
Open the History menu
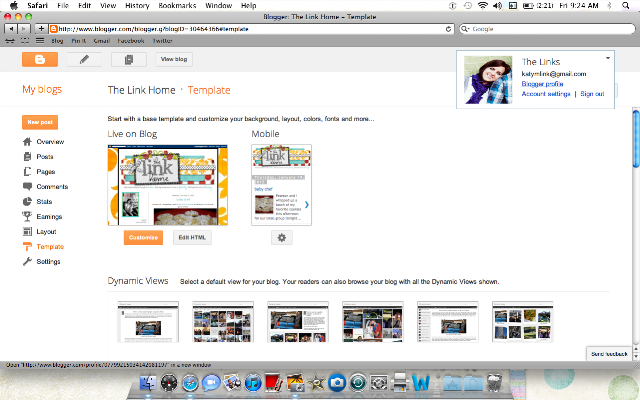[137, 6]
